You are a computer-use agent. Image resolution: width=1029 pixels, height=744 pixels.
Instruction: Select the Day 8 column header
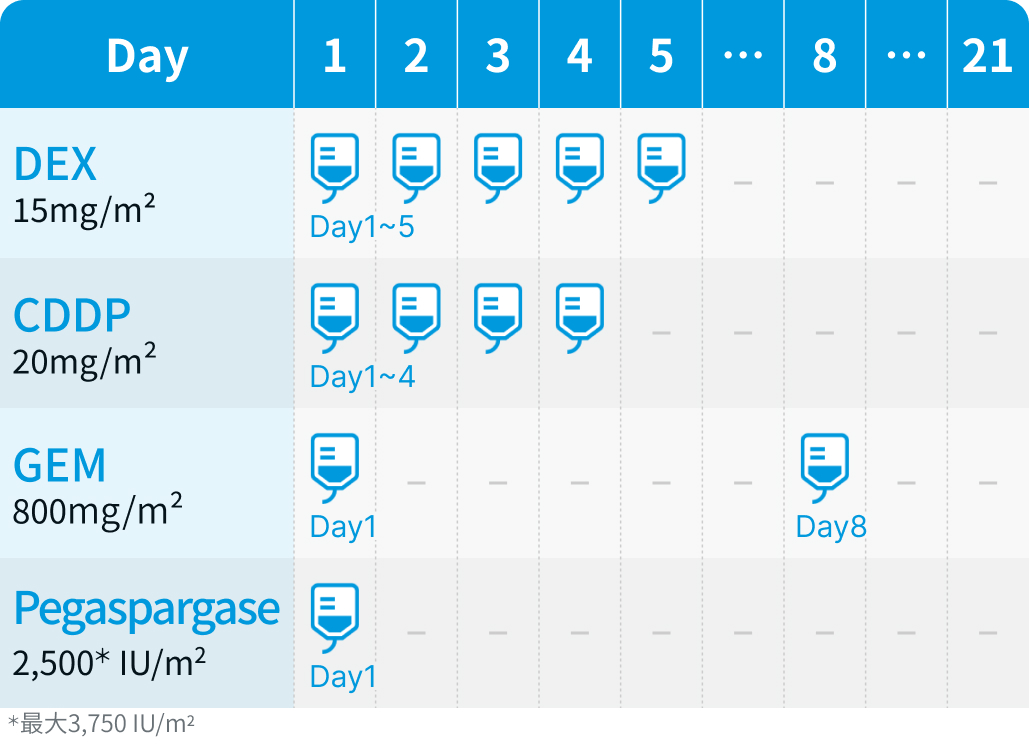825,54
